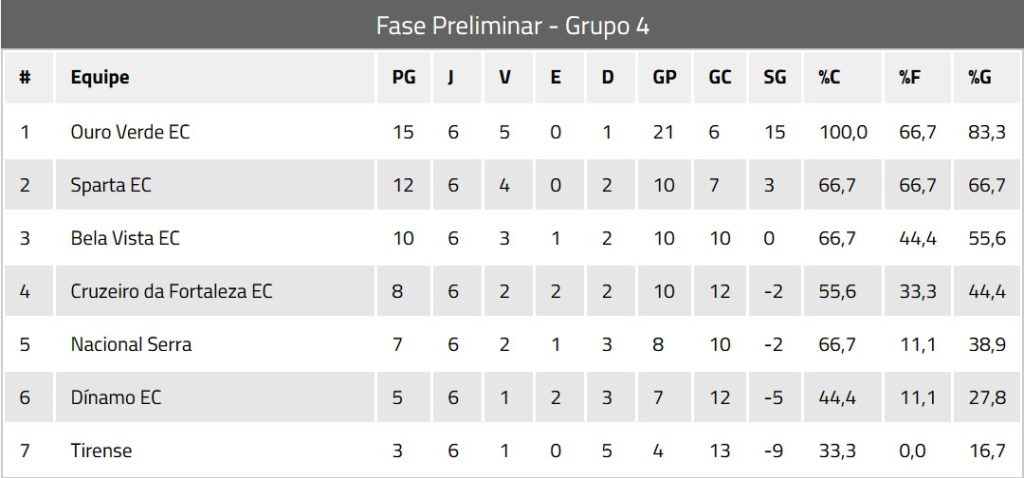1024x478 pixels.
Task: Click the # rank column header
Action: [25, 77]
